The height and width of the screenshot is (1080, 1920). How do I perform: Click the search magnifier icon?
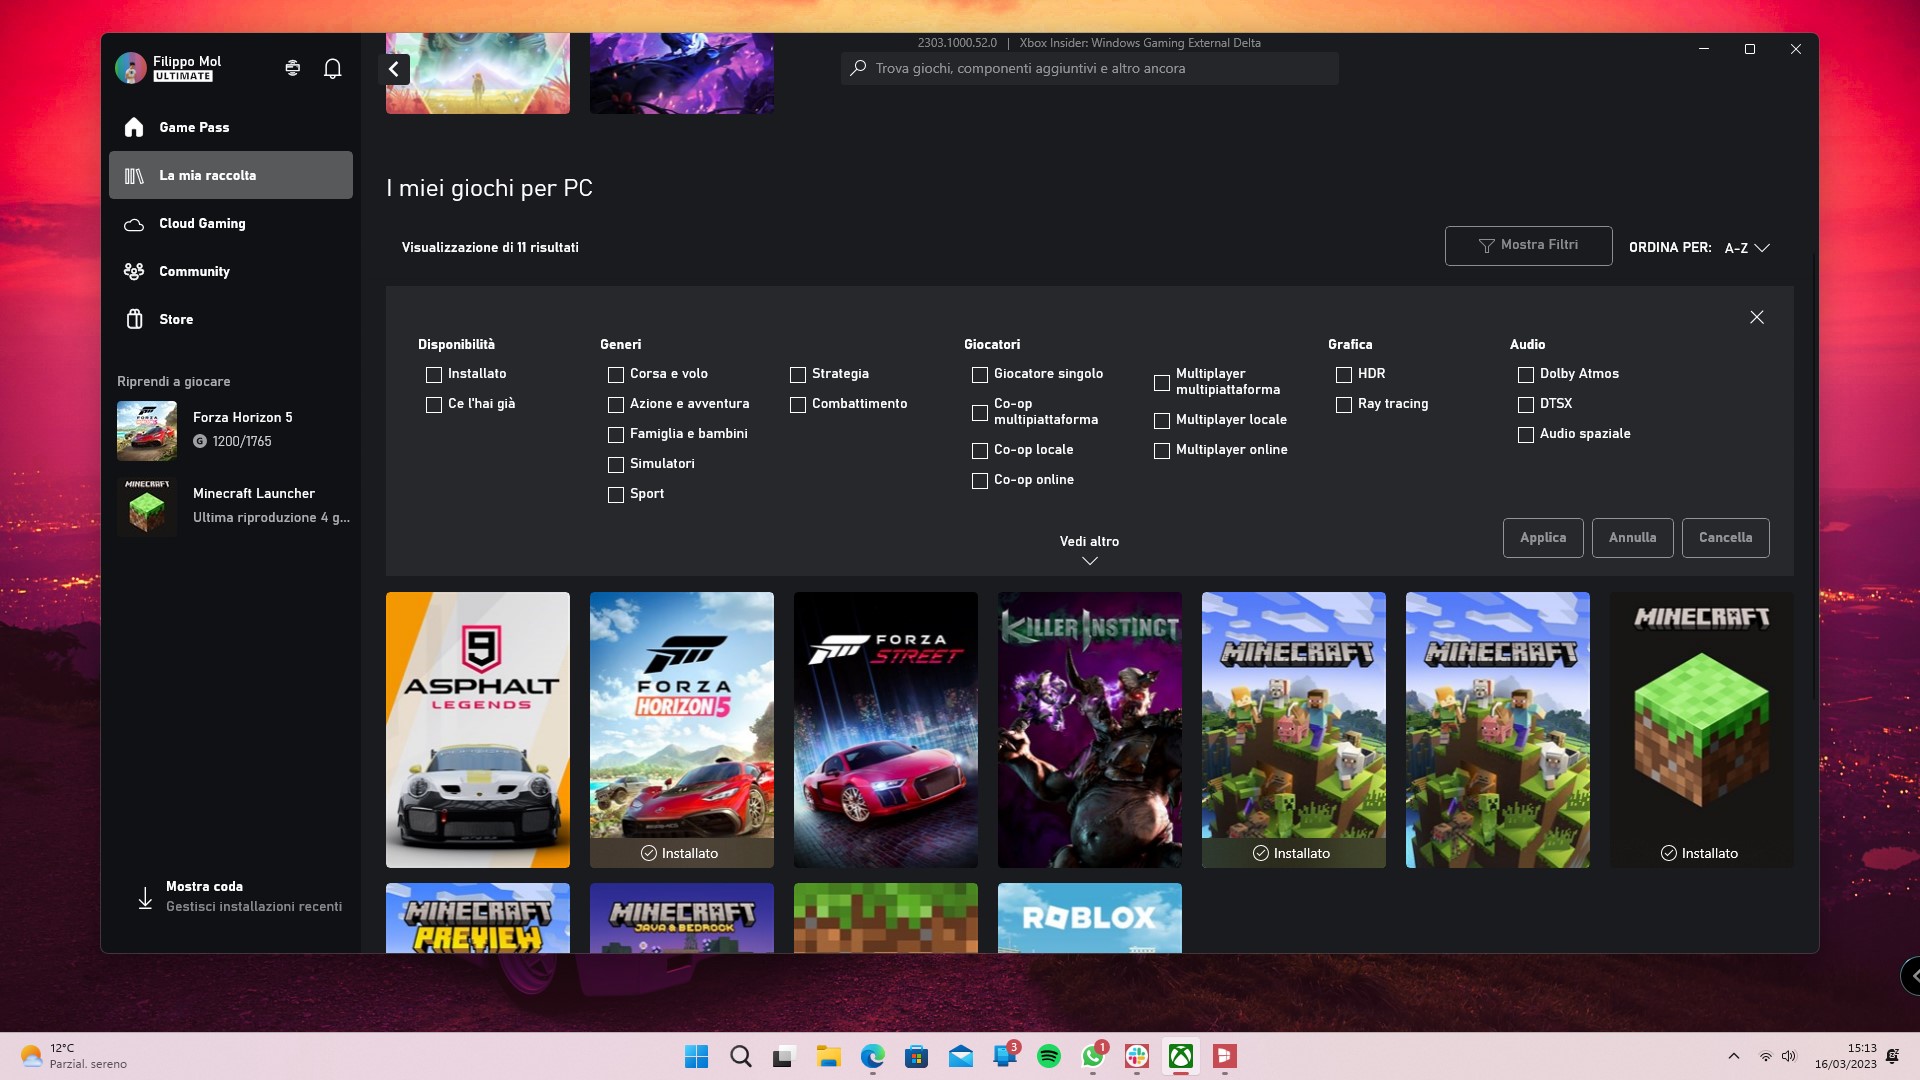[858, 68]
